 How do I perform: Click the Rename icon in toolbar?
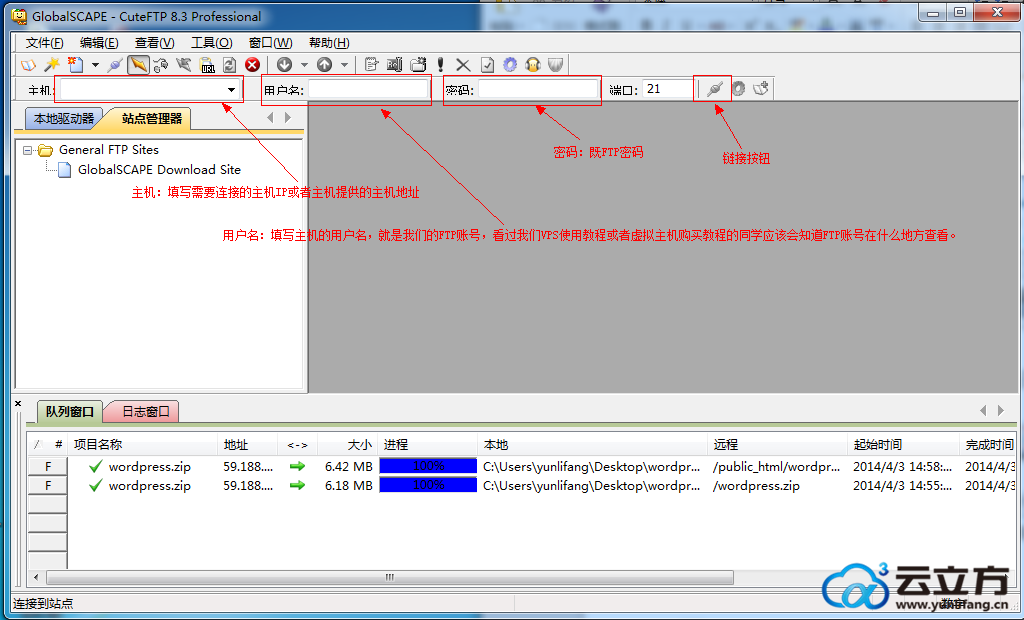[x=394, y=65]
